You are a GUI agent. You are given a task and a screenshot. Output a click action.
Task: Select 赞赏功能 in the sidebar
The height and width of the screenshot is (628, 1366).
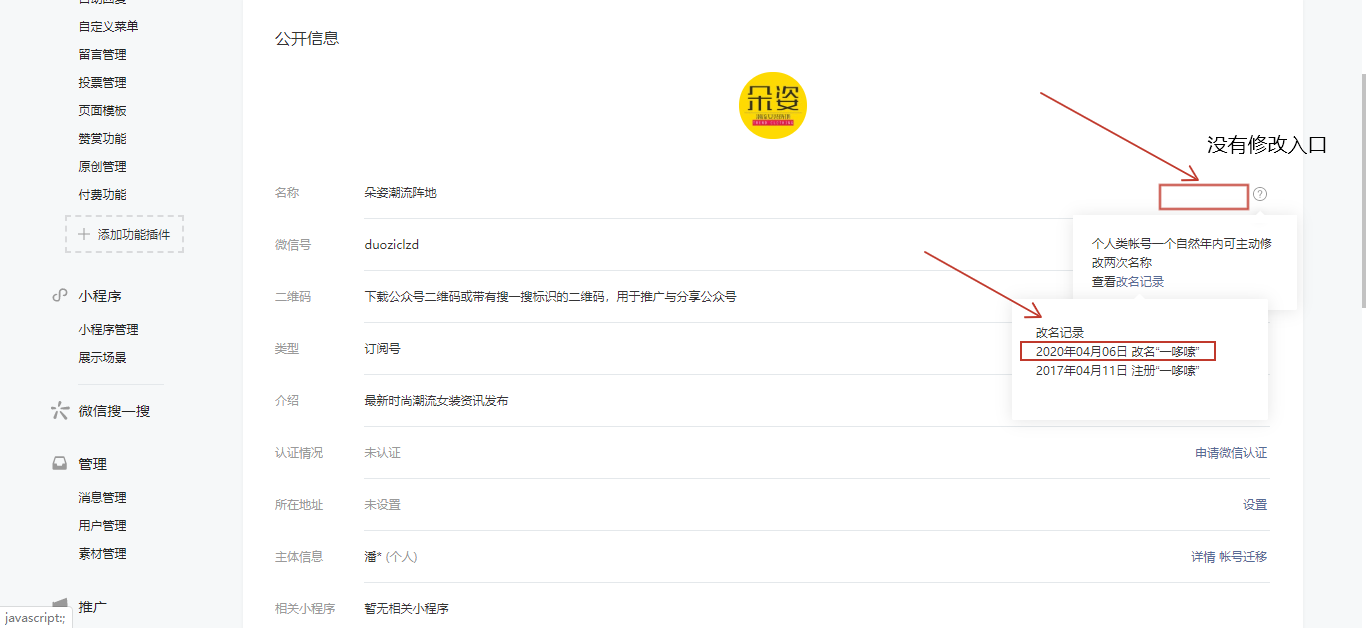tap(102, 138)
